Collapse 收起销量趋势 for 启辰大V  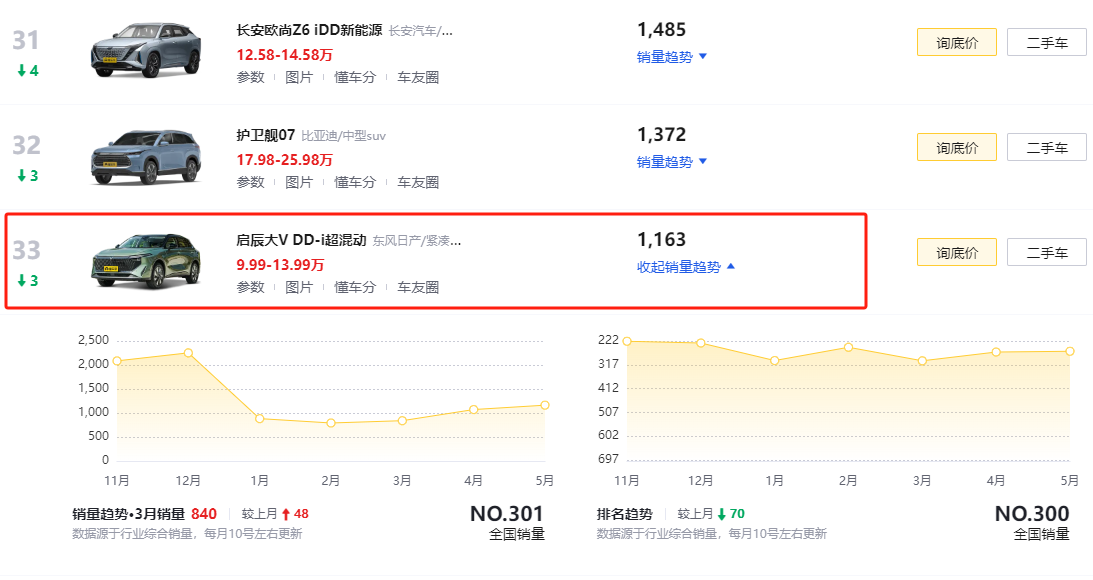pos(685,267)
